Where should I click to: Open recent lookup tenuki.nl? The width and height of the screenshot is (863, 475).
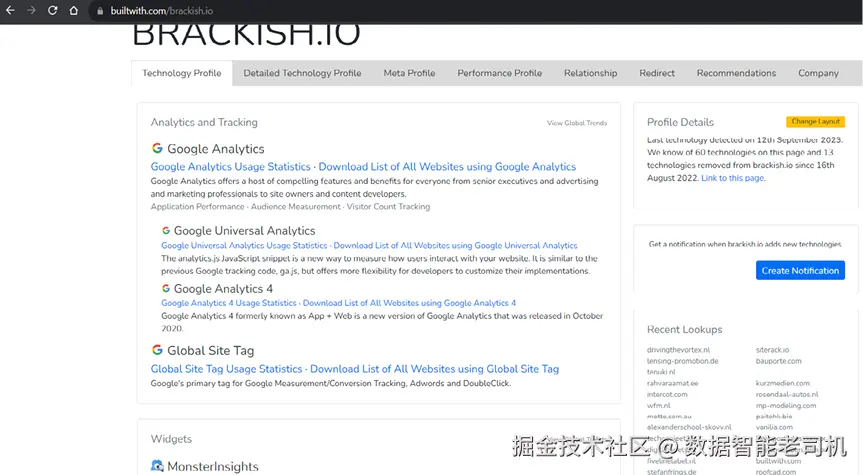coord(661,372)
